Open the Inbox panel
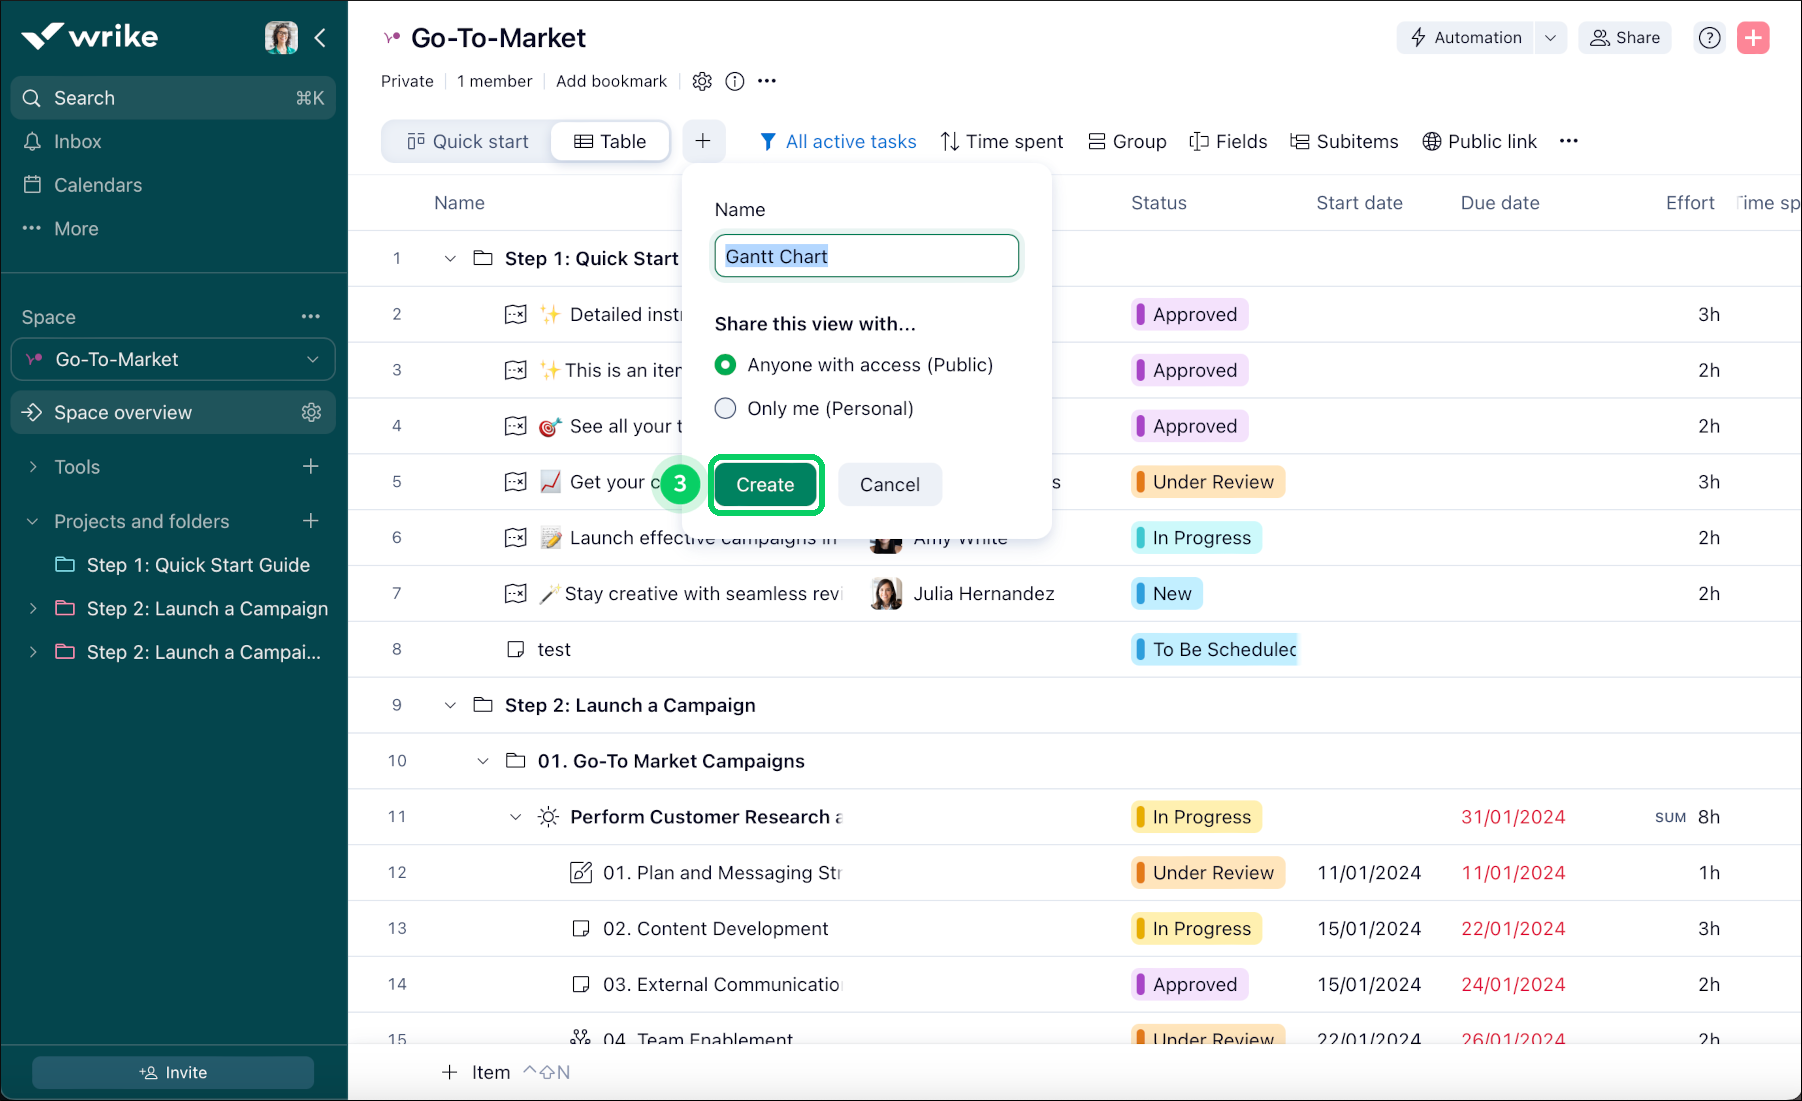 [79, 141]
